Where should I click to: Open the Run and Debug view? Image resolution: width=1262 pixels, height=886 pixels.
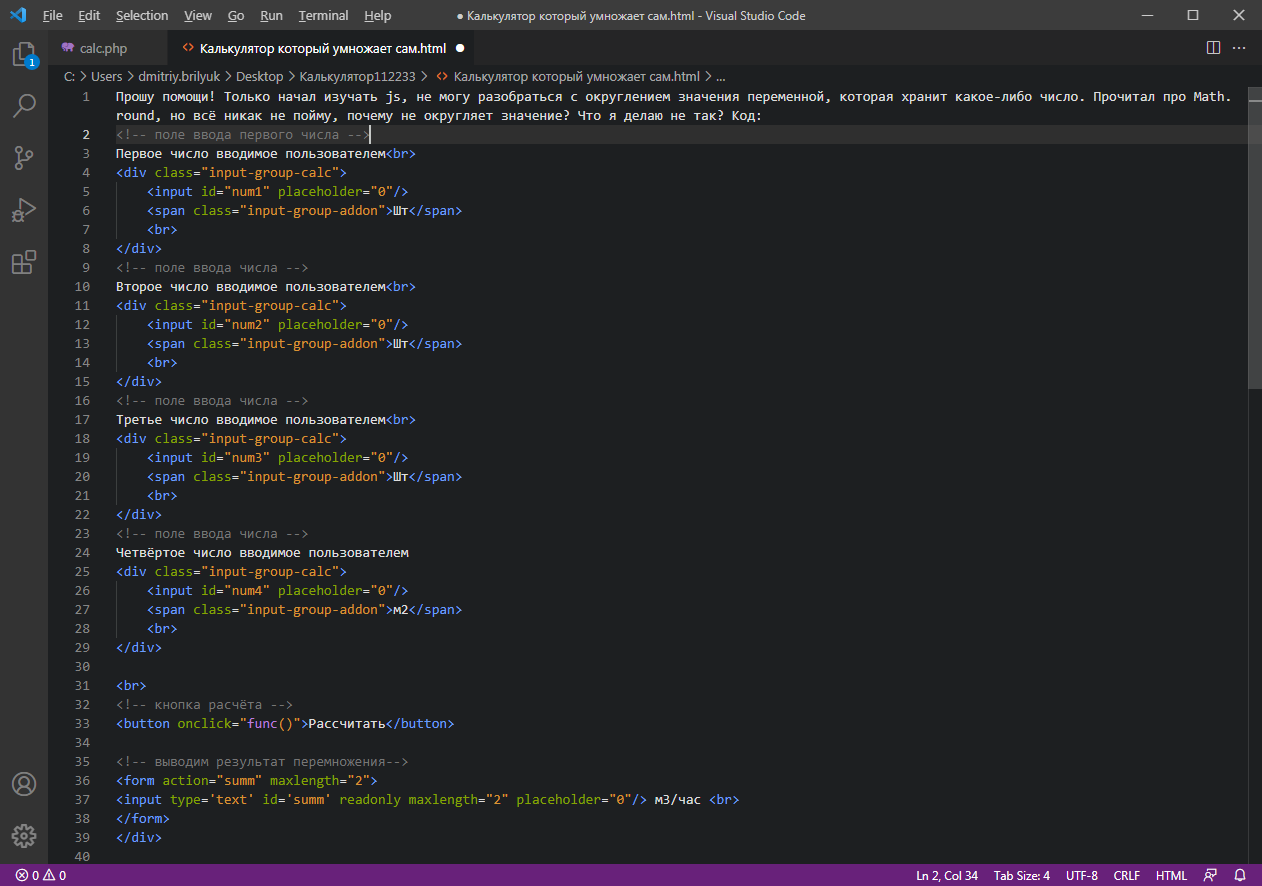coord(24,210)
